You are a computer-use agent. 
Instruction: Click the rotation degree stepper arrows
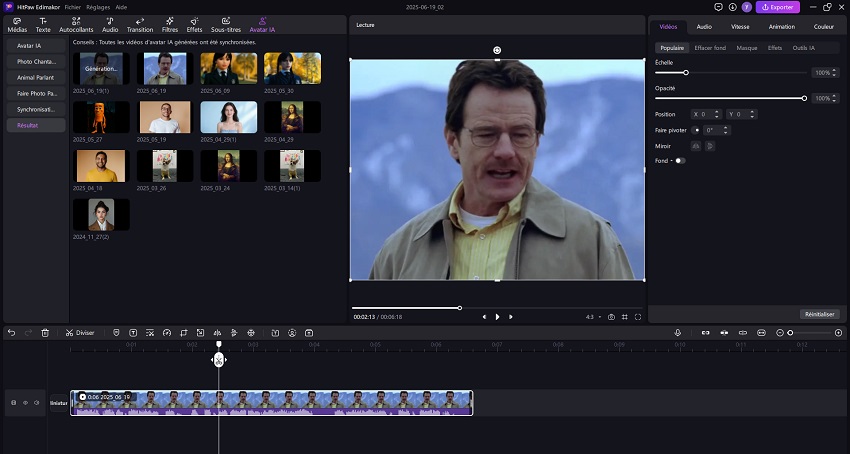click(x=726, y=130)
